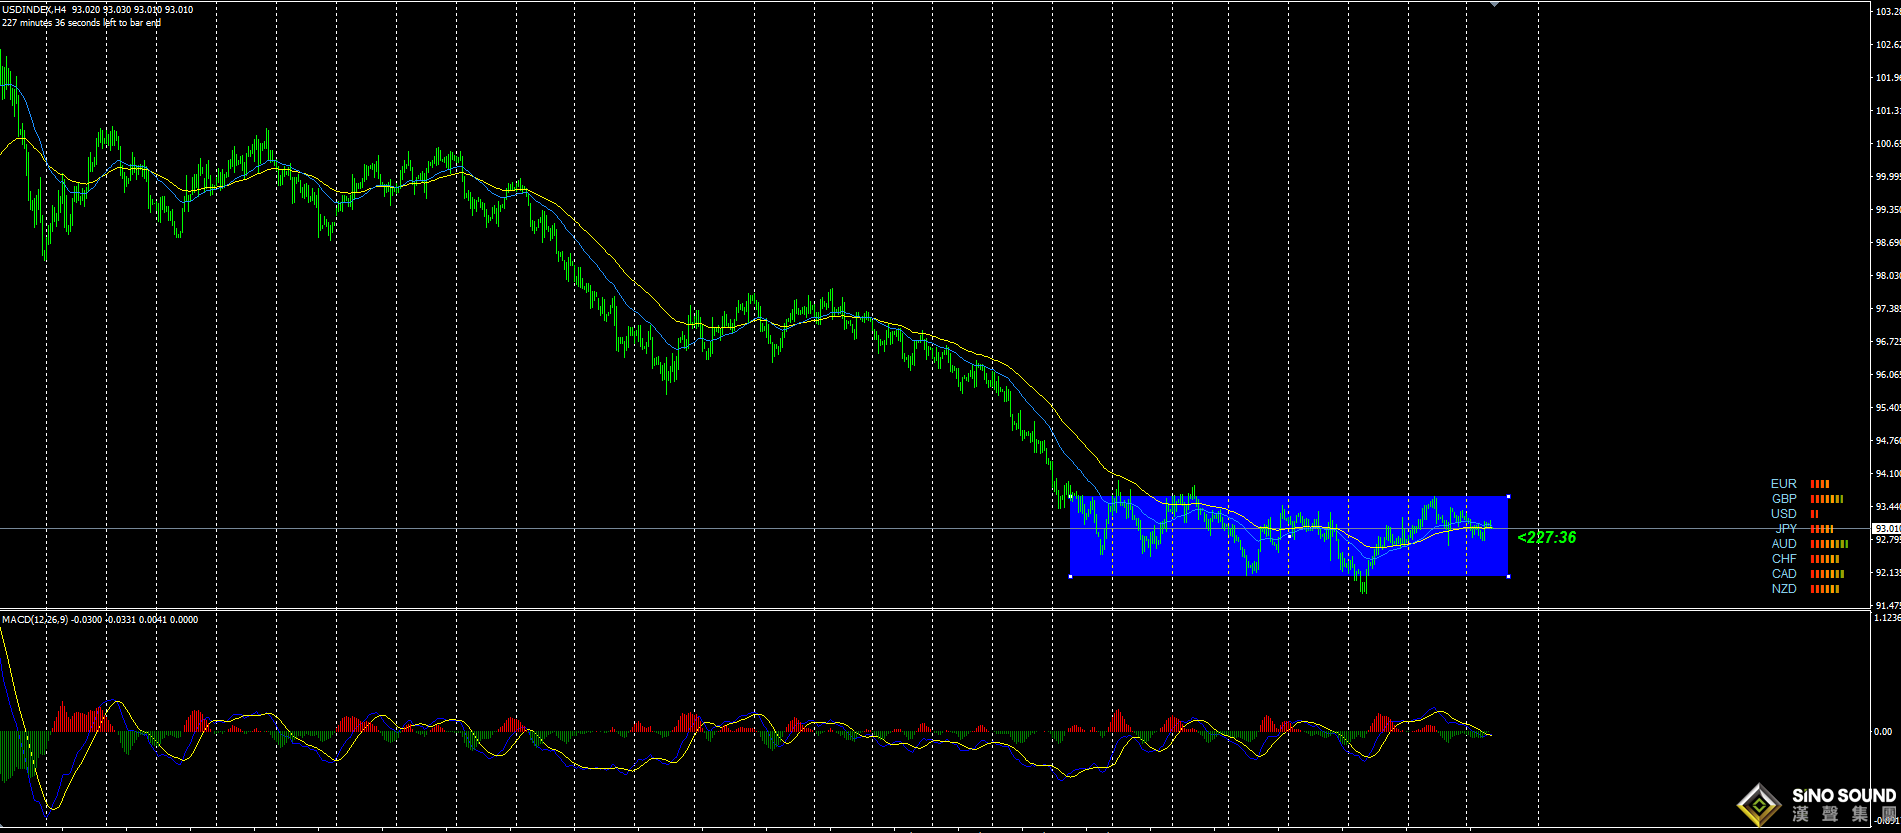Select the CHF currency label
The width and height of the screenshot is (1901, 833).
(1784, 559)
